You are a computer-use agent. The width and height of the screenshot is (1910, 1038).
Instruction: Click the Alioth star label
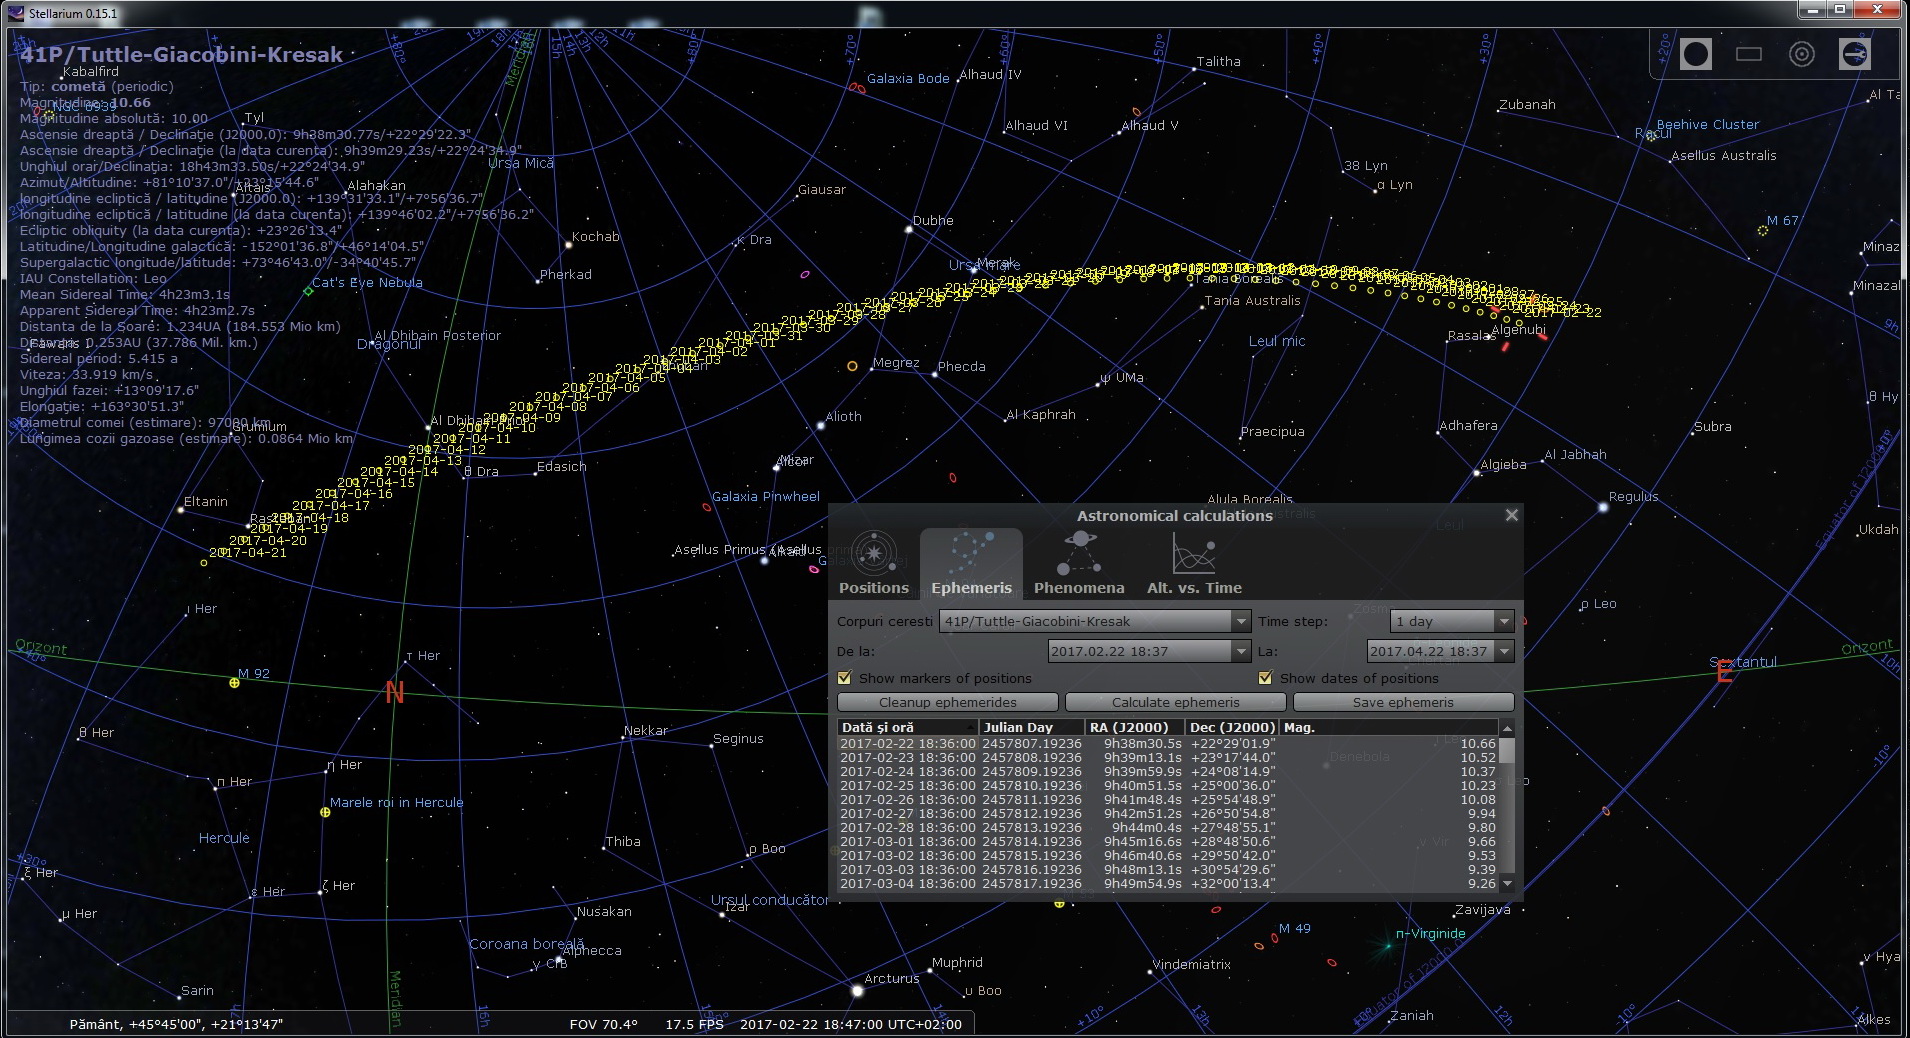coord(843,417)
